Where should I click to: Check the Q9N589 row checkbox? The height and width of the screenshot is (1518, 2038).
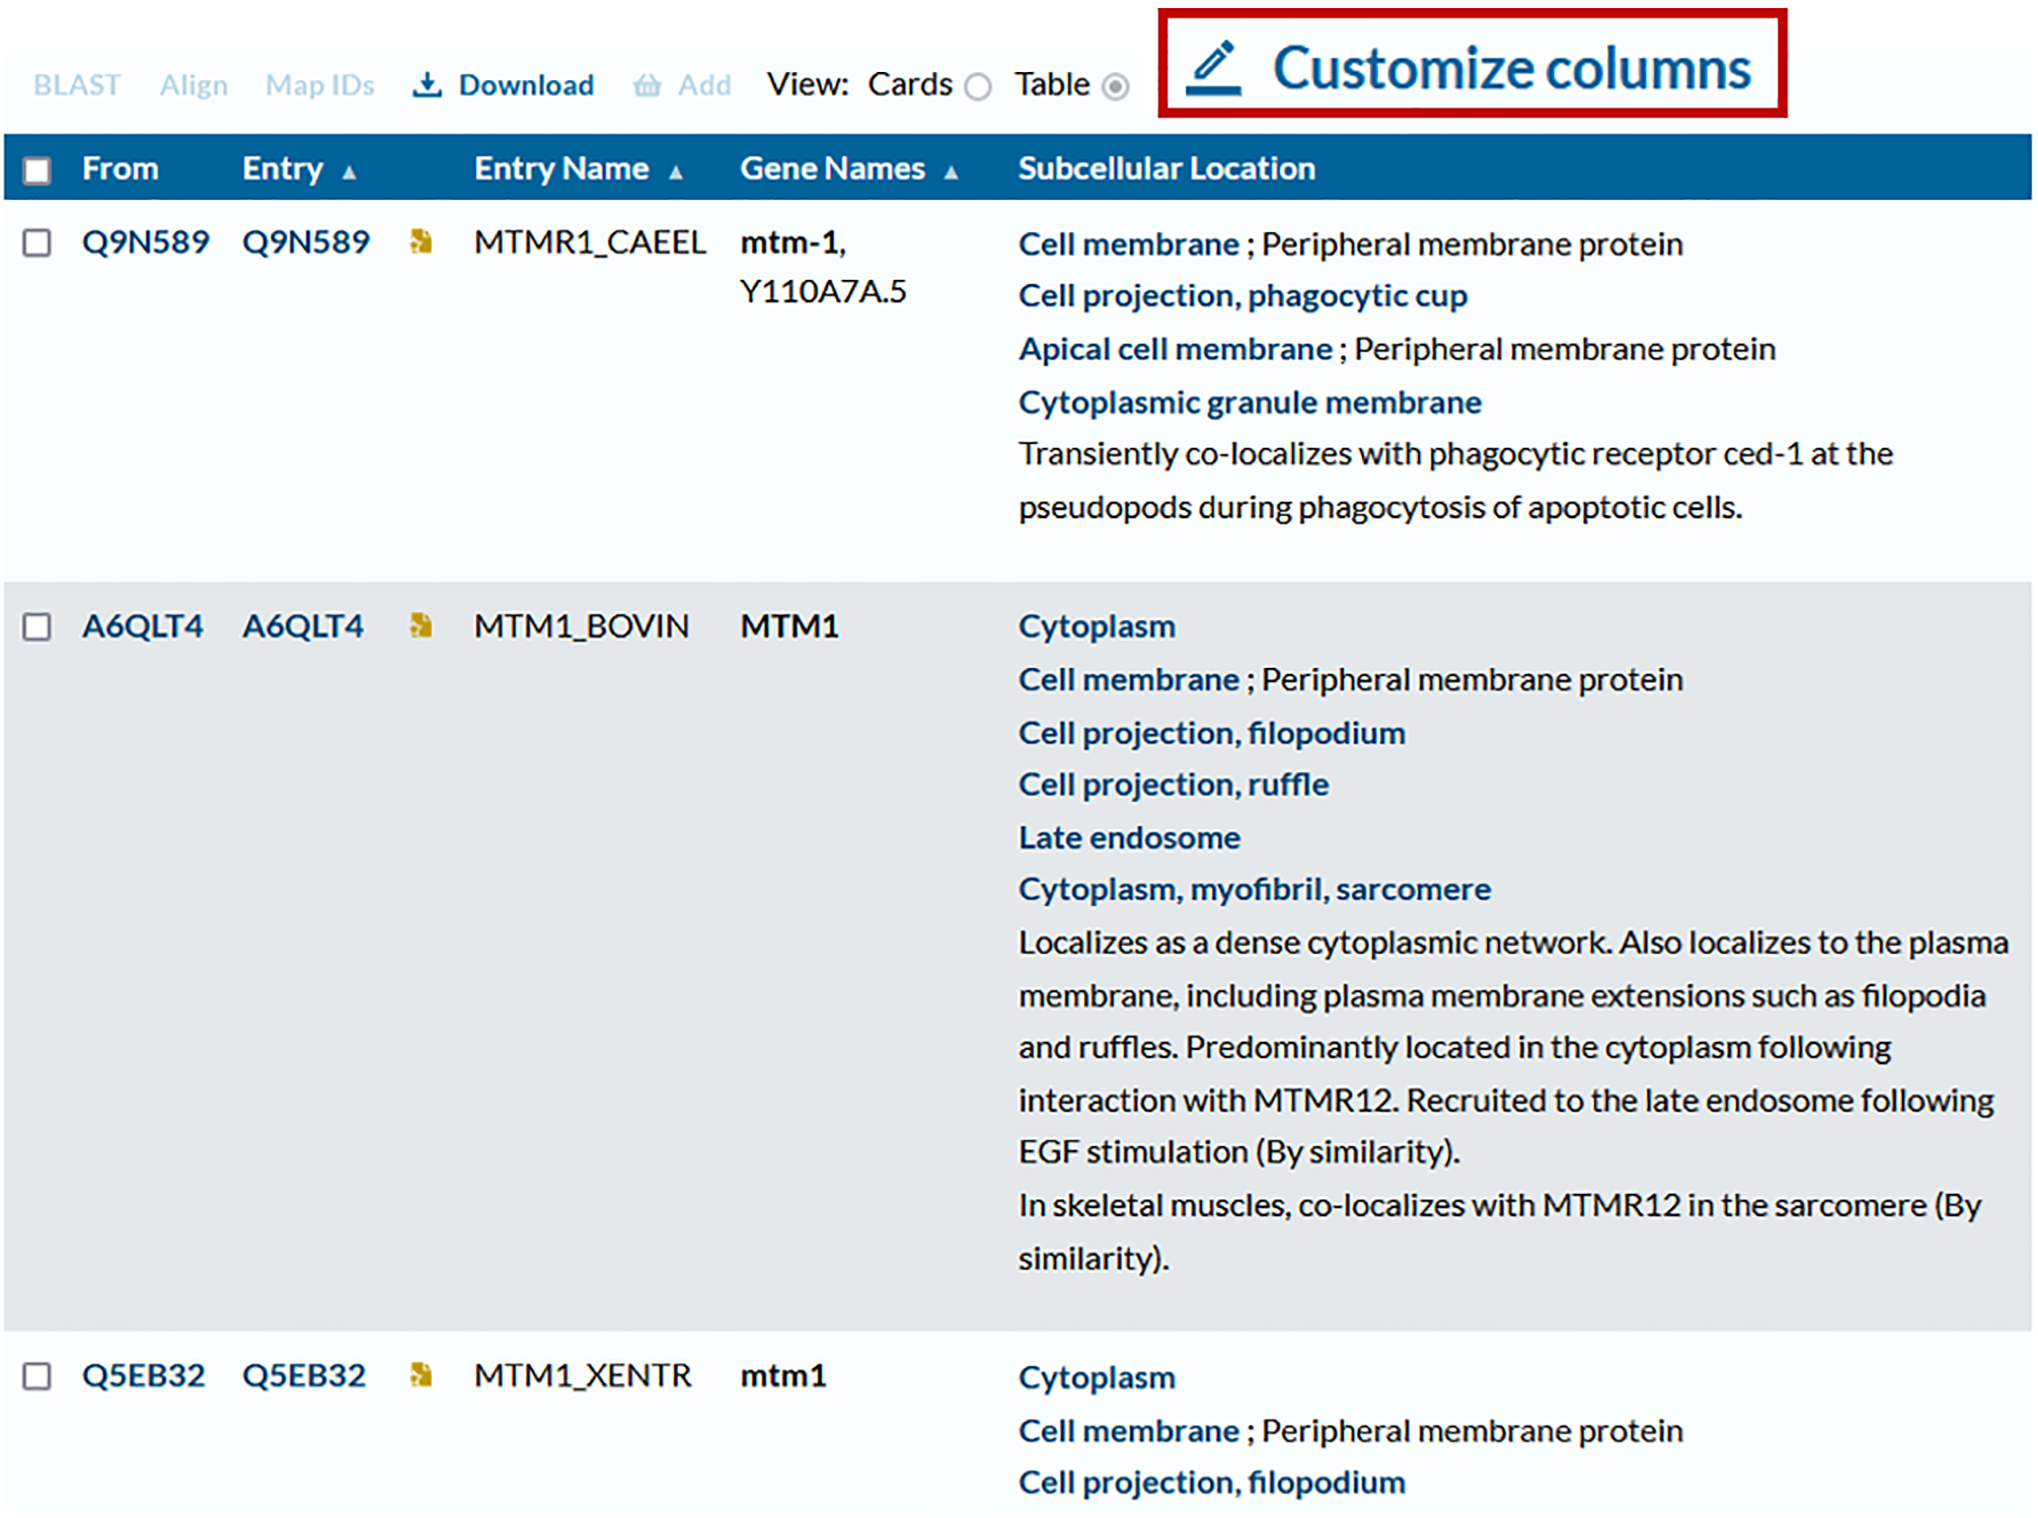(37, 243)
